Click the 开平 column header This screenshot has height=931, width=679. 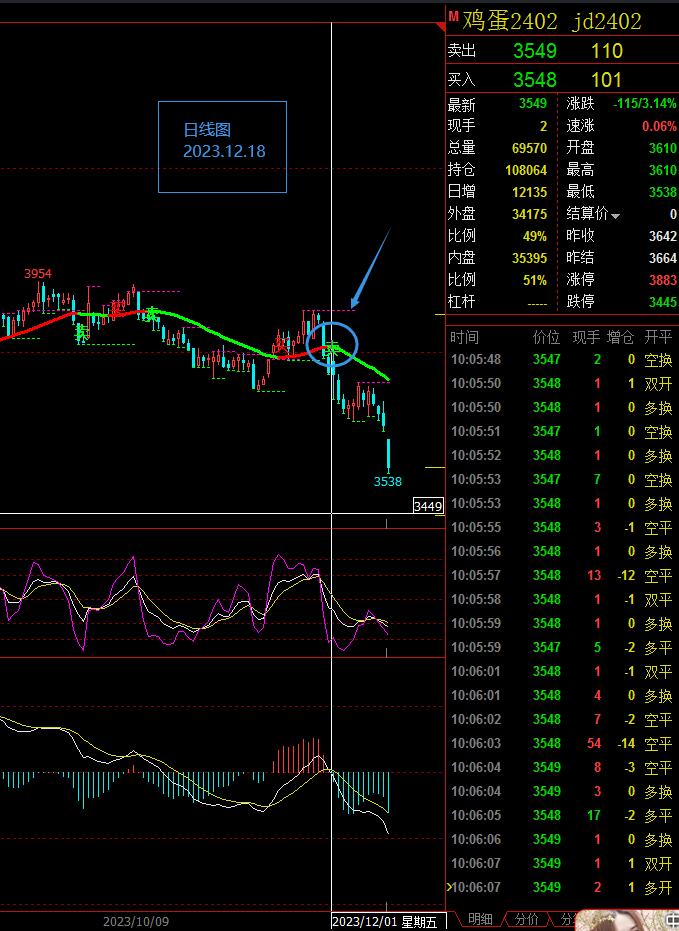pos(659,338)
